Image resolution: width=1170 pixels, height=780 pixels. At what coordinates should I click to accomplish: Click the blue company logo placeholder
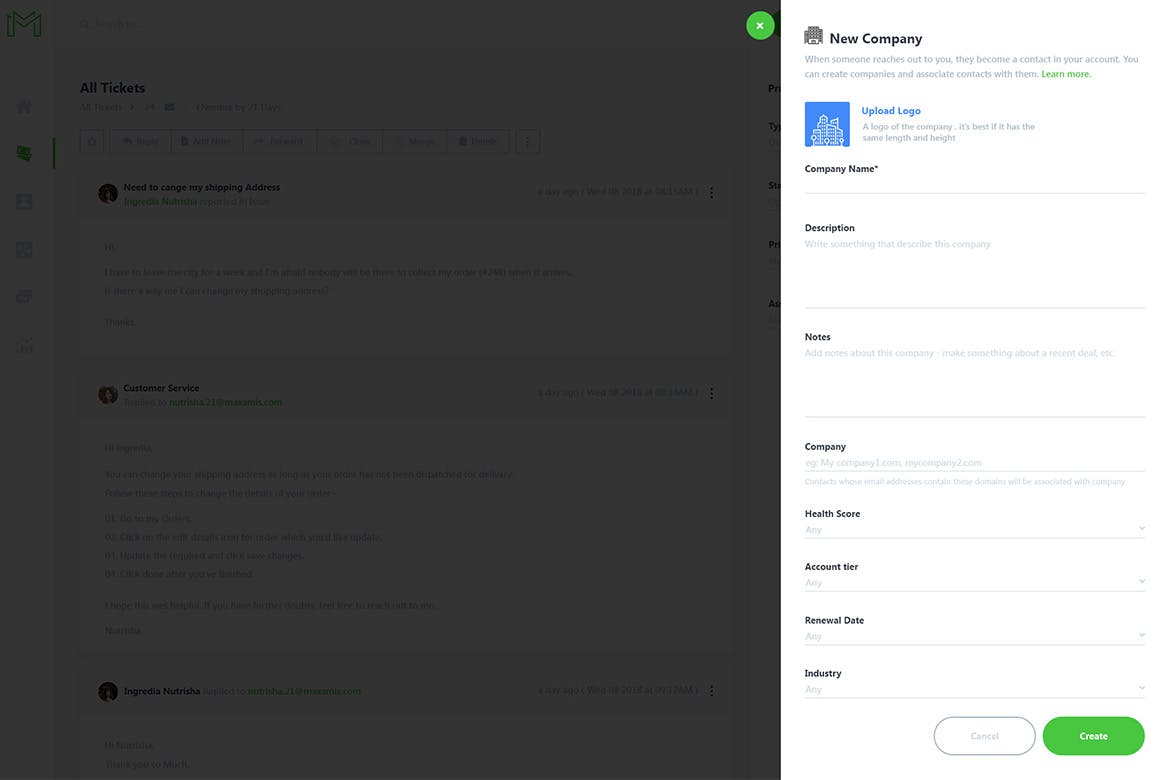pos(827,125)
